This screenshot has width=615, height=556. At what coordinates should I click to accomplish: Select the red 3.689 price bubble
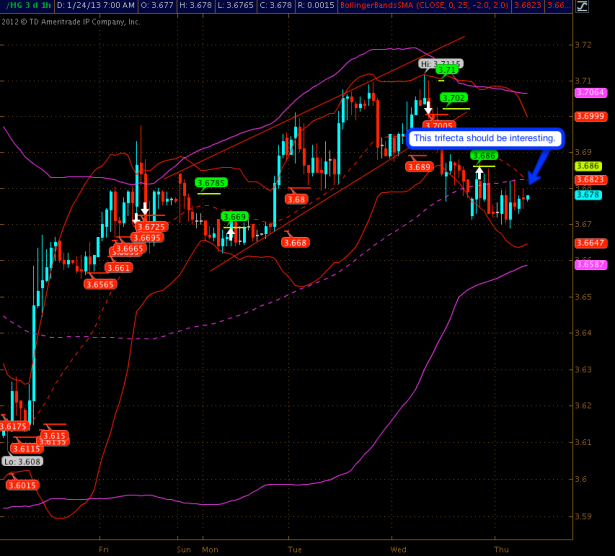pos(419,167)
